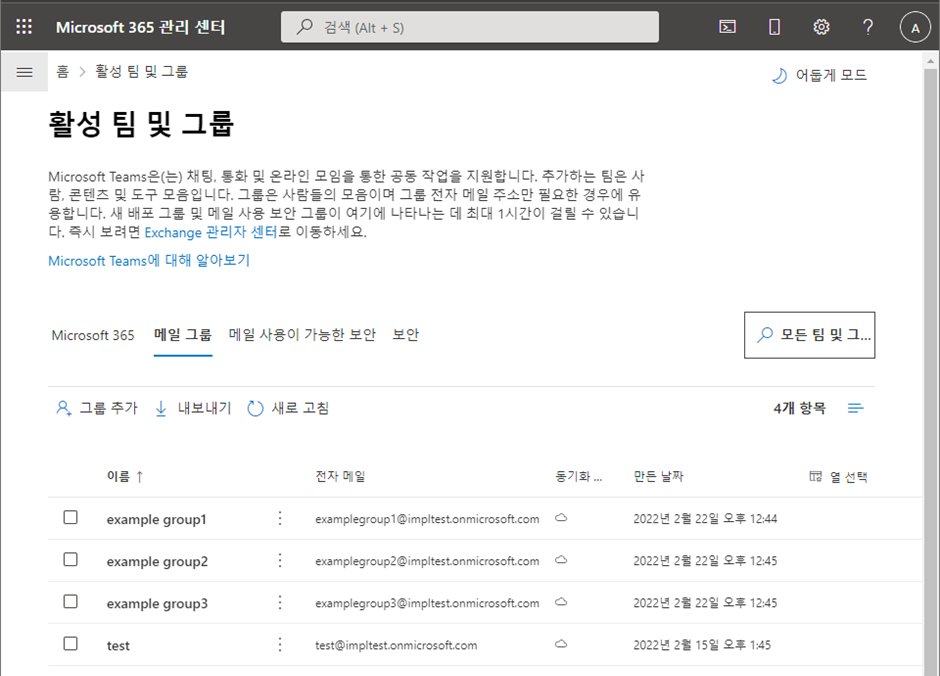This screenshot has height=676, width=940.
Task: Click 모든 팀 및 그룹 search field
Action: click(x=809, y=335)
